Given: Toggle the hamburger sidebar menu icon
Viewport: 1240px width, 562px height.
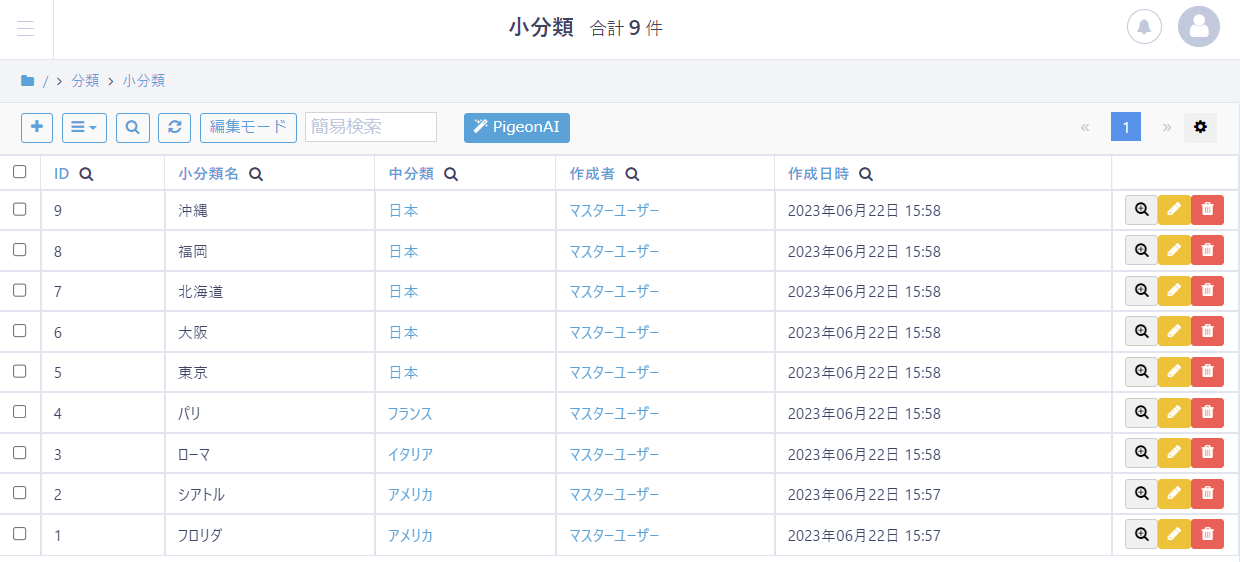Looking at the screenshot, I should (26, 28).
